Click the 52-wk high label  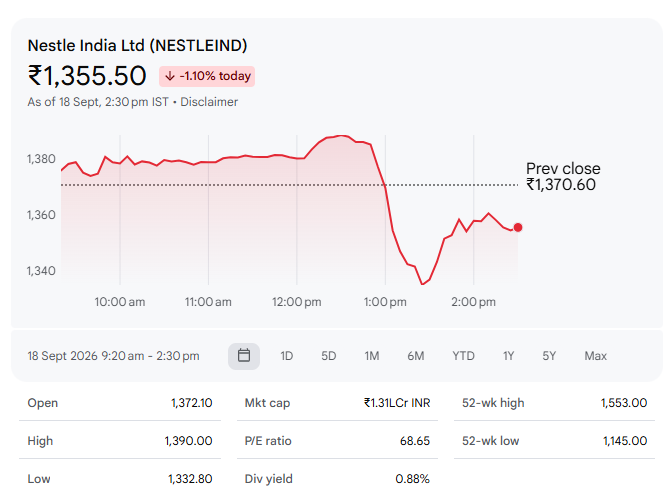tap(493, 403)
